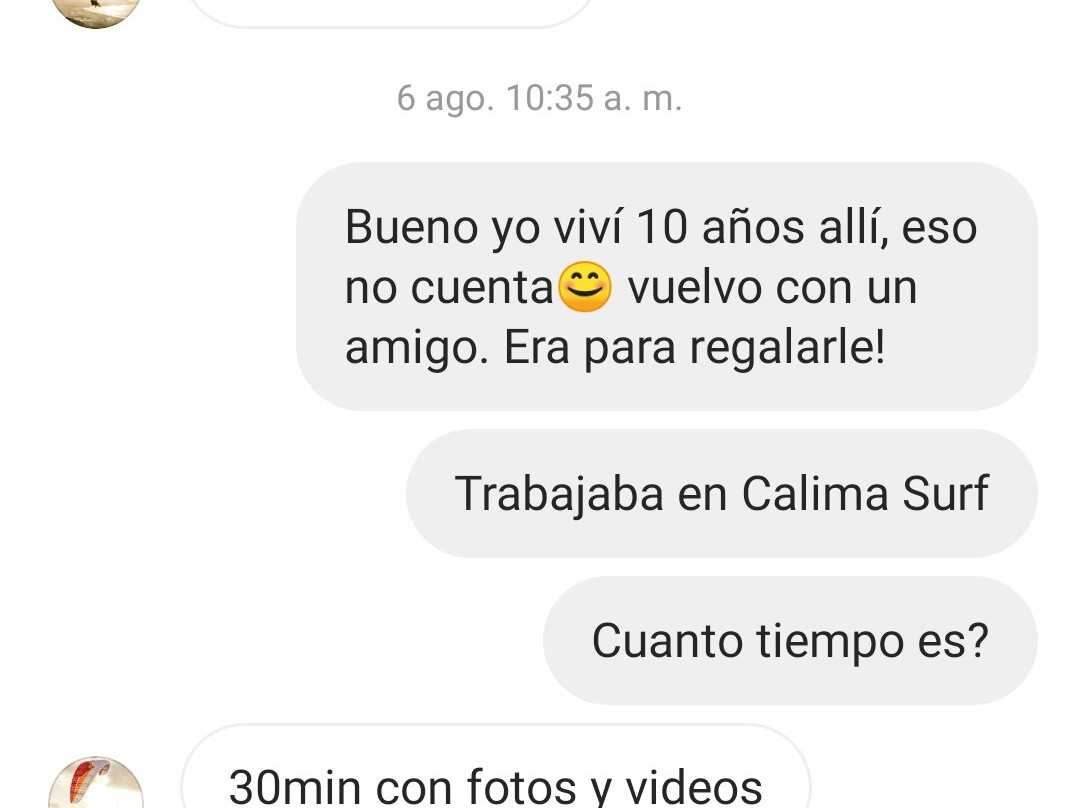Click the smiling blush emoji
This screenshot has width=1080, height=808.
(584, 287)
